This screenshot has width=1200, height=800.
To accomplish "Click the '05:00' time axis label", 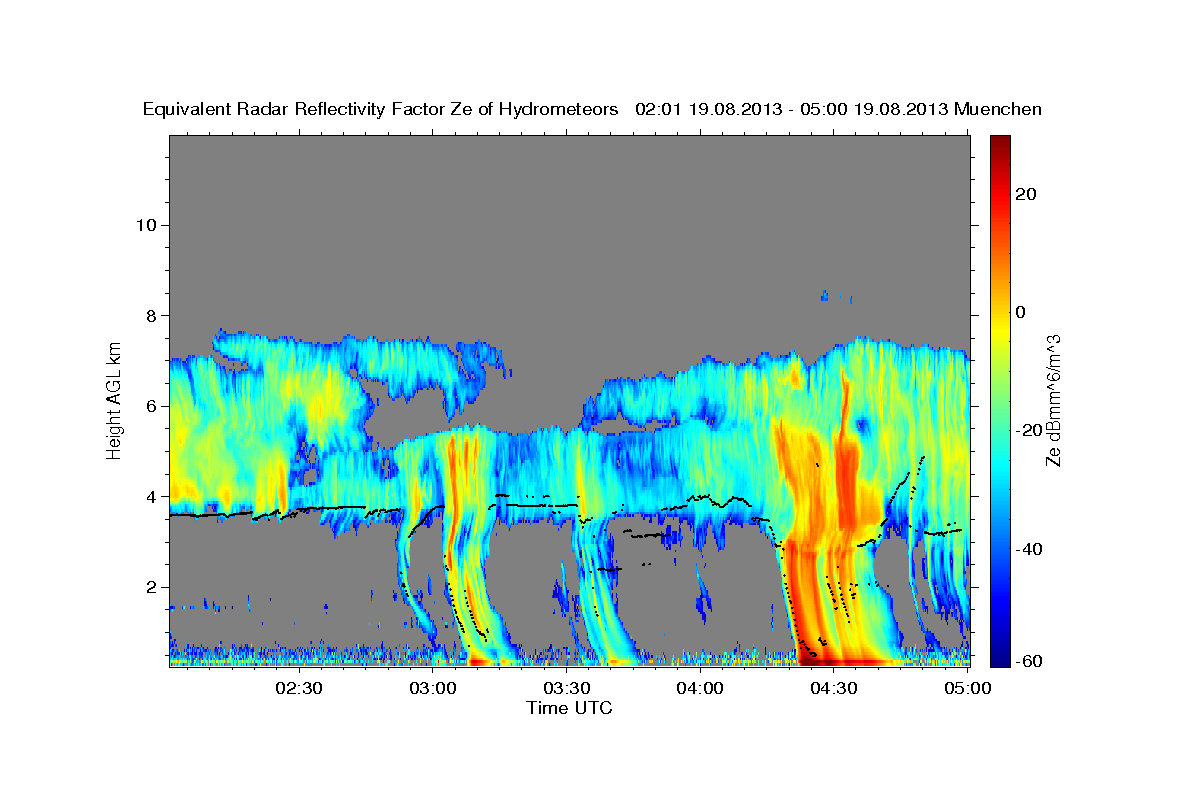I will coord(967,687).
